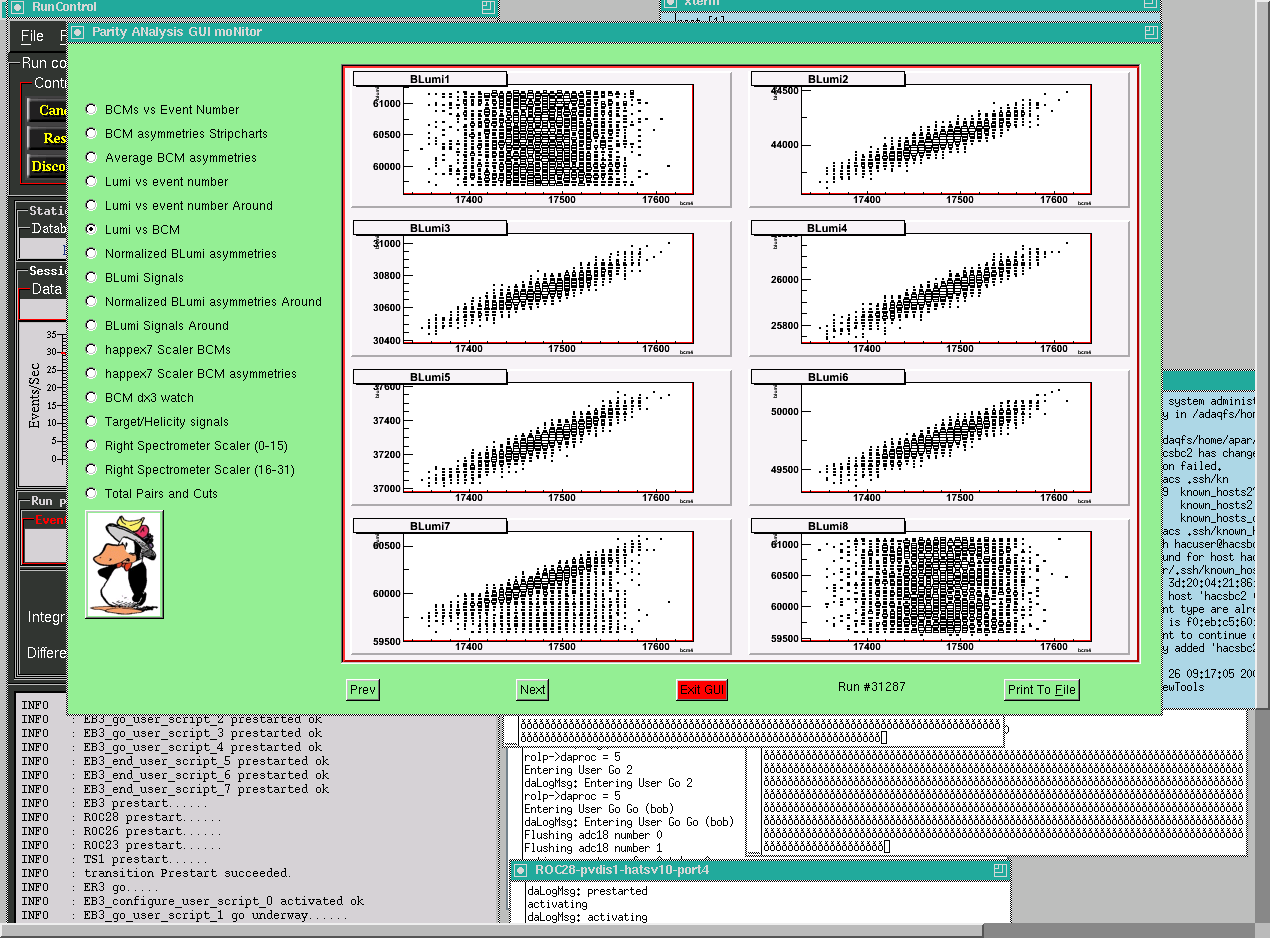The image size is (1270, 938).
Task: Click the BLumi1 plot
Action: tap(542, 138)
